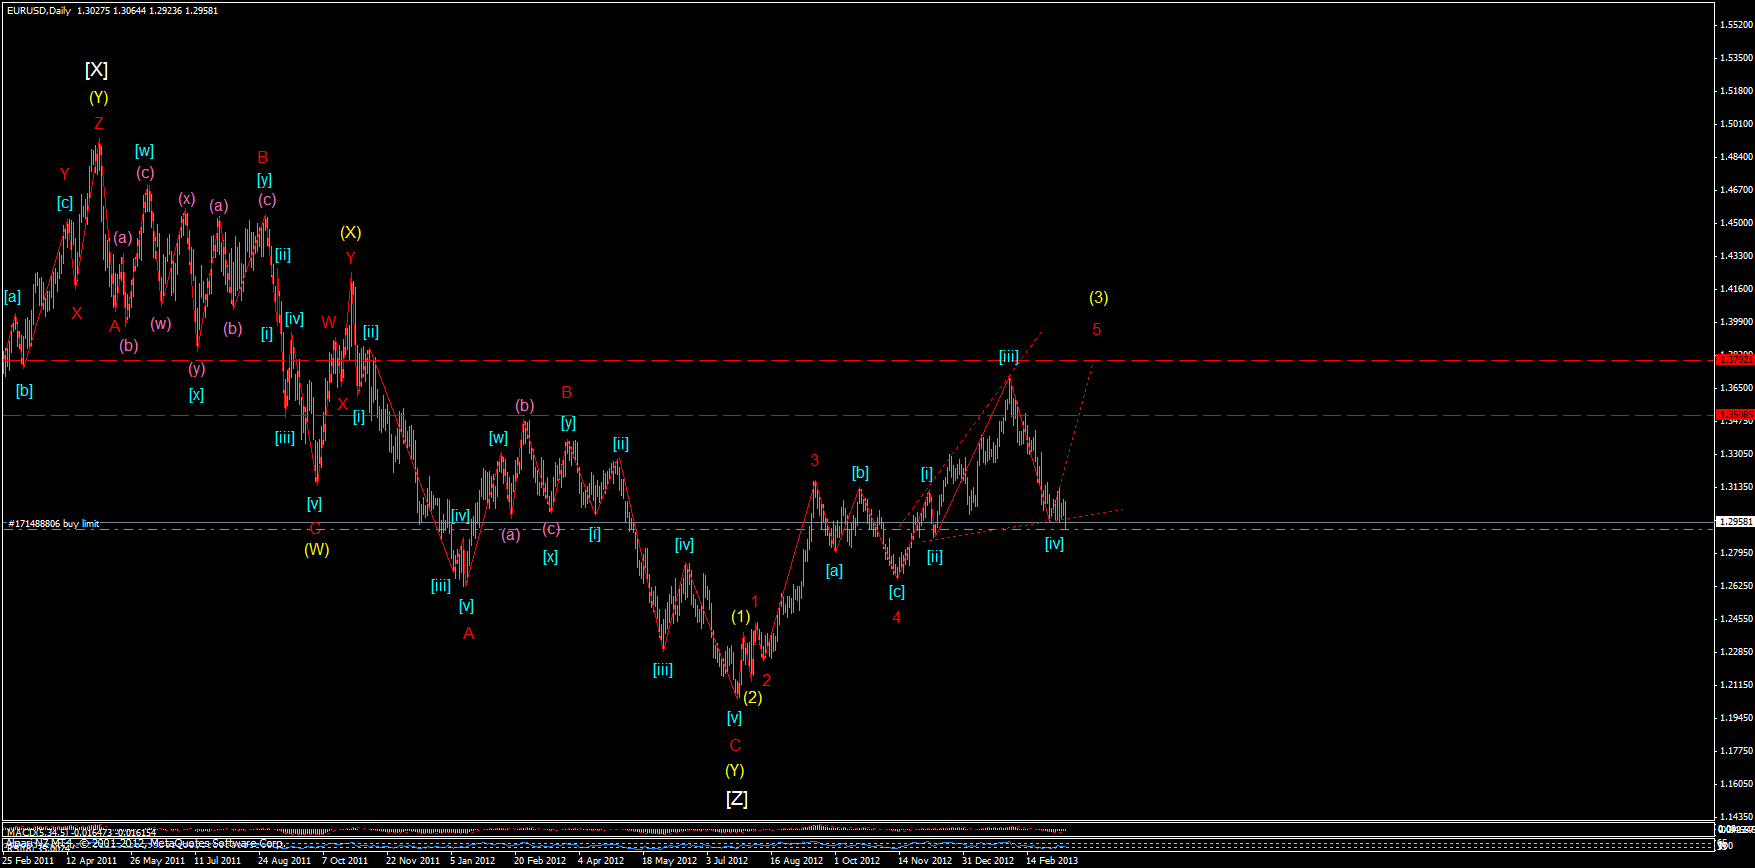Click the 1.27950 price scale label
This screenshot has height=868, width=1755.
(1736, 553)
